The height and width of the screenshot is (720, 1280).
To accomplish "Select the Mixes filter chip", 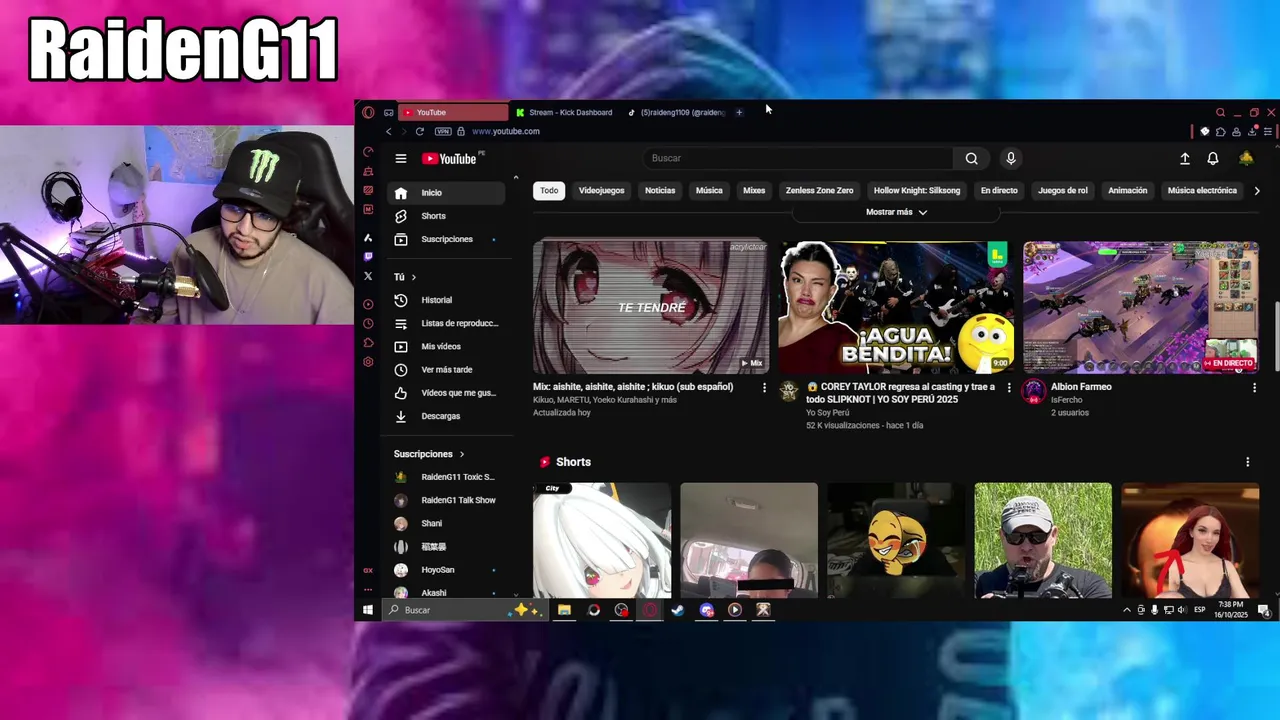I will click(x=754, y=190).
